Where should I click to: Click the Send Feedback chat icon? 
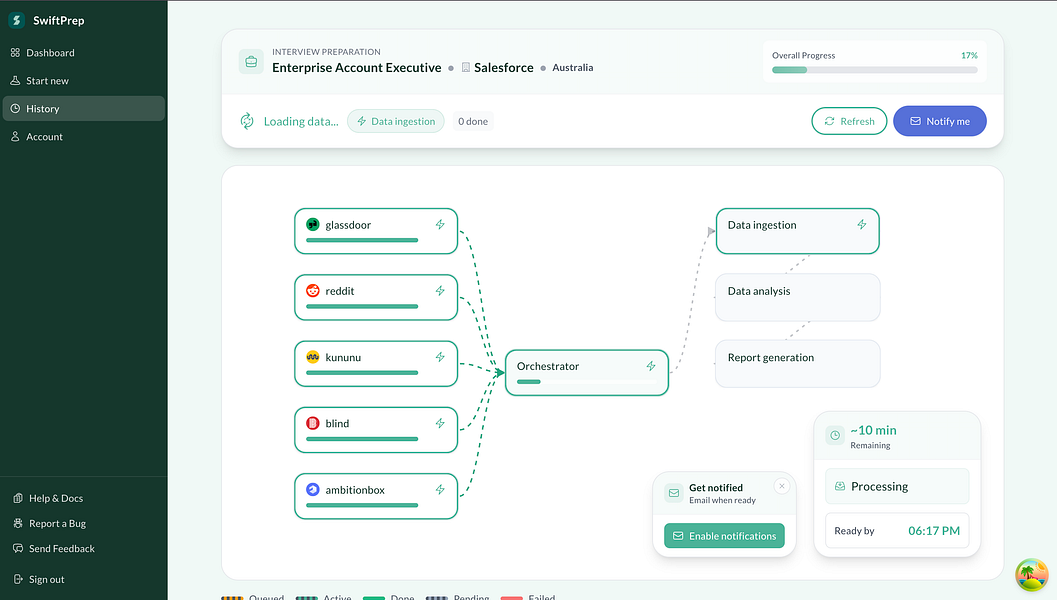pyautogui.click(x=18, y=549)
